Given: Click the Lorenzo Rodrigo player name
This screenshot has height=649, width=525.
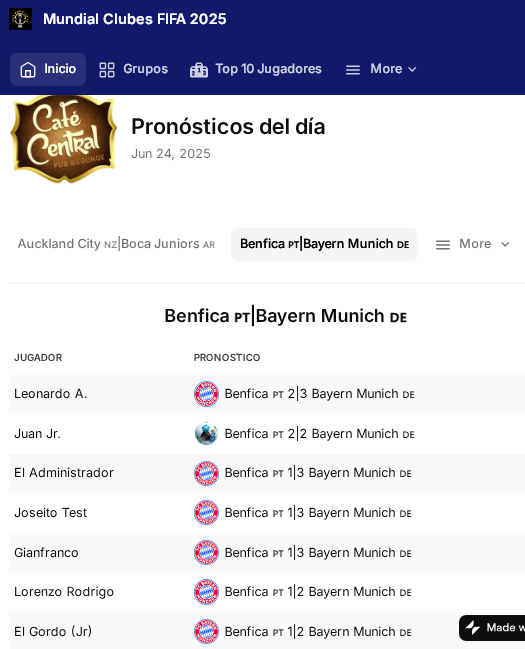Looking at the screenshot, I should click(64, 592).
